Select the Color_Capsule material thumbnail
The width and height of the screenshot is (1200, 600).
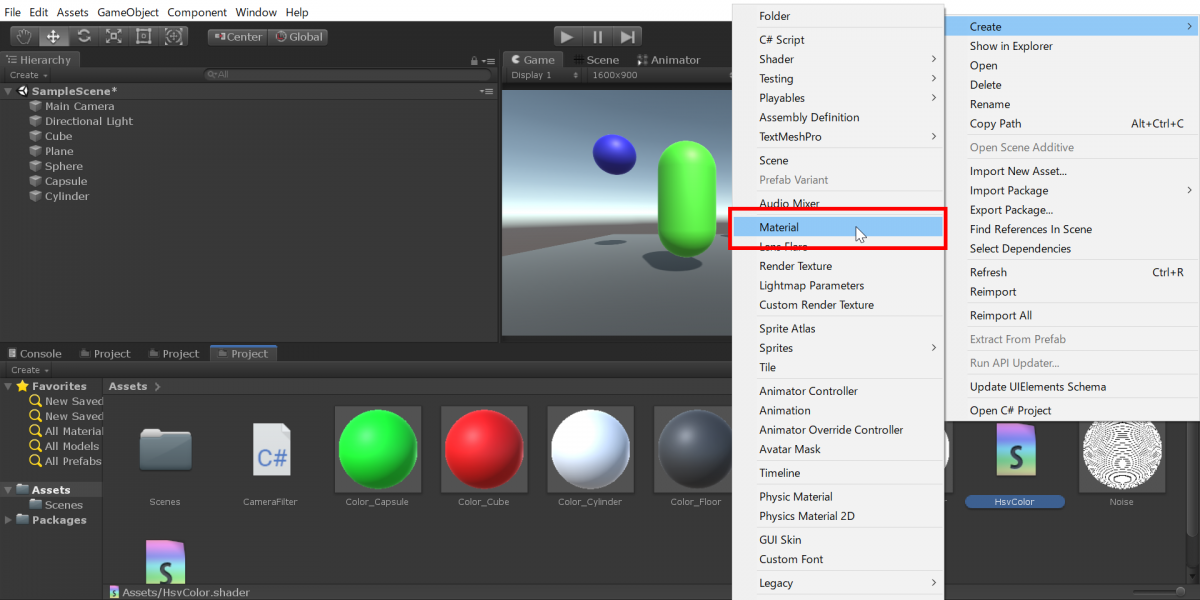tap(377, 449)
